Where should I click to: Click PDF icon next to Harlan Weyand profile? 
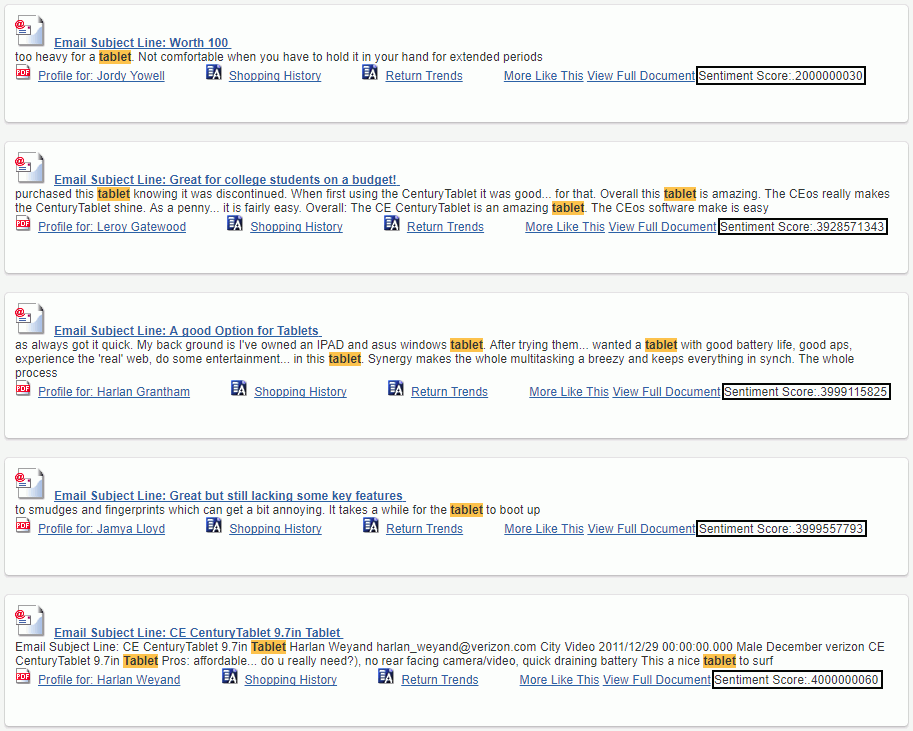pyautogui.click(x=23, y=677)
